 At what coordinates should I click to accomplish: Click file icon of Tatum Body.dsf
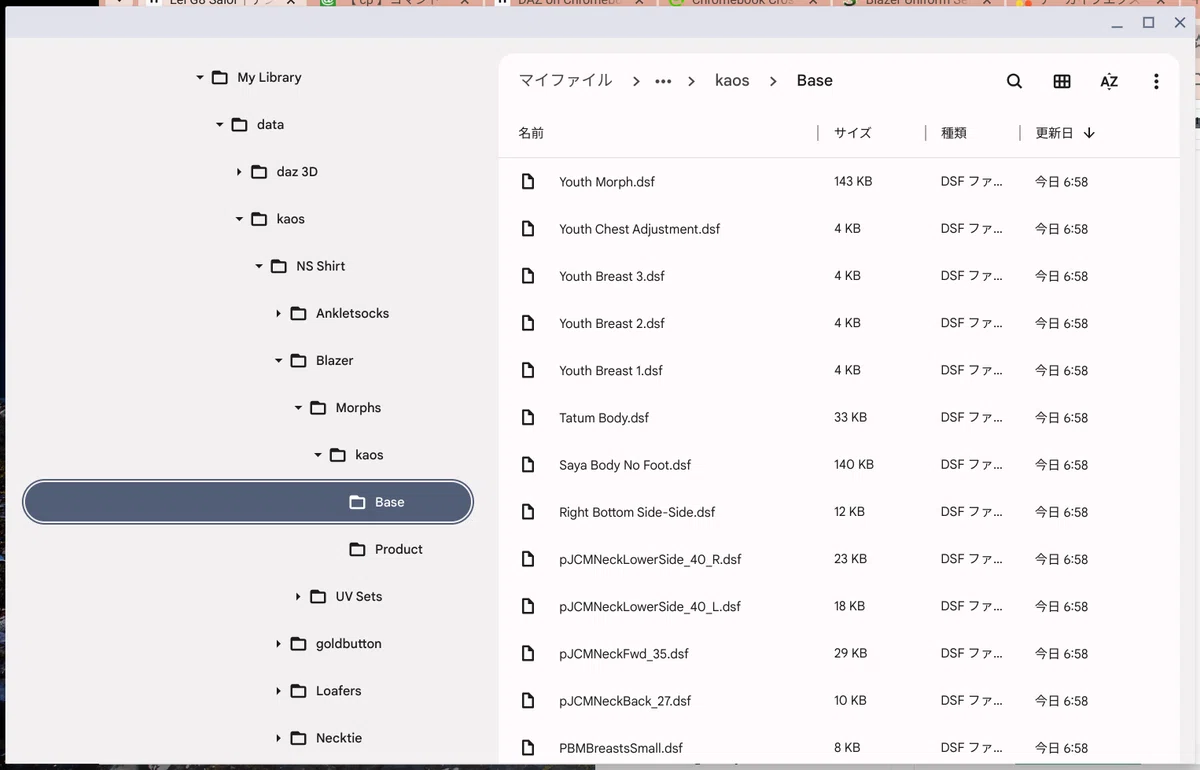pos(528,418)
